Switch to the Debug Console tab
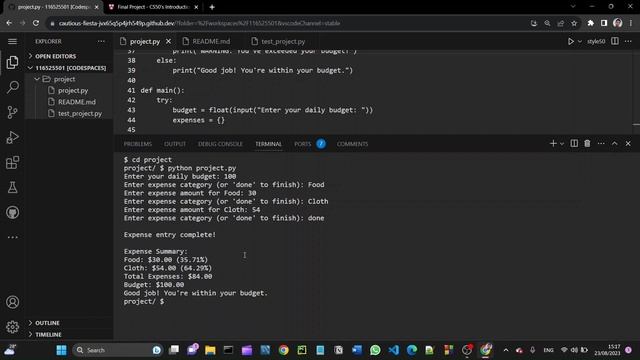Screen dimensions: 640x360 (x=220, y=144)
